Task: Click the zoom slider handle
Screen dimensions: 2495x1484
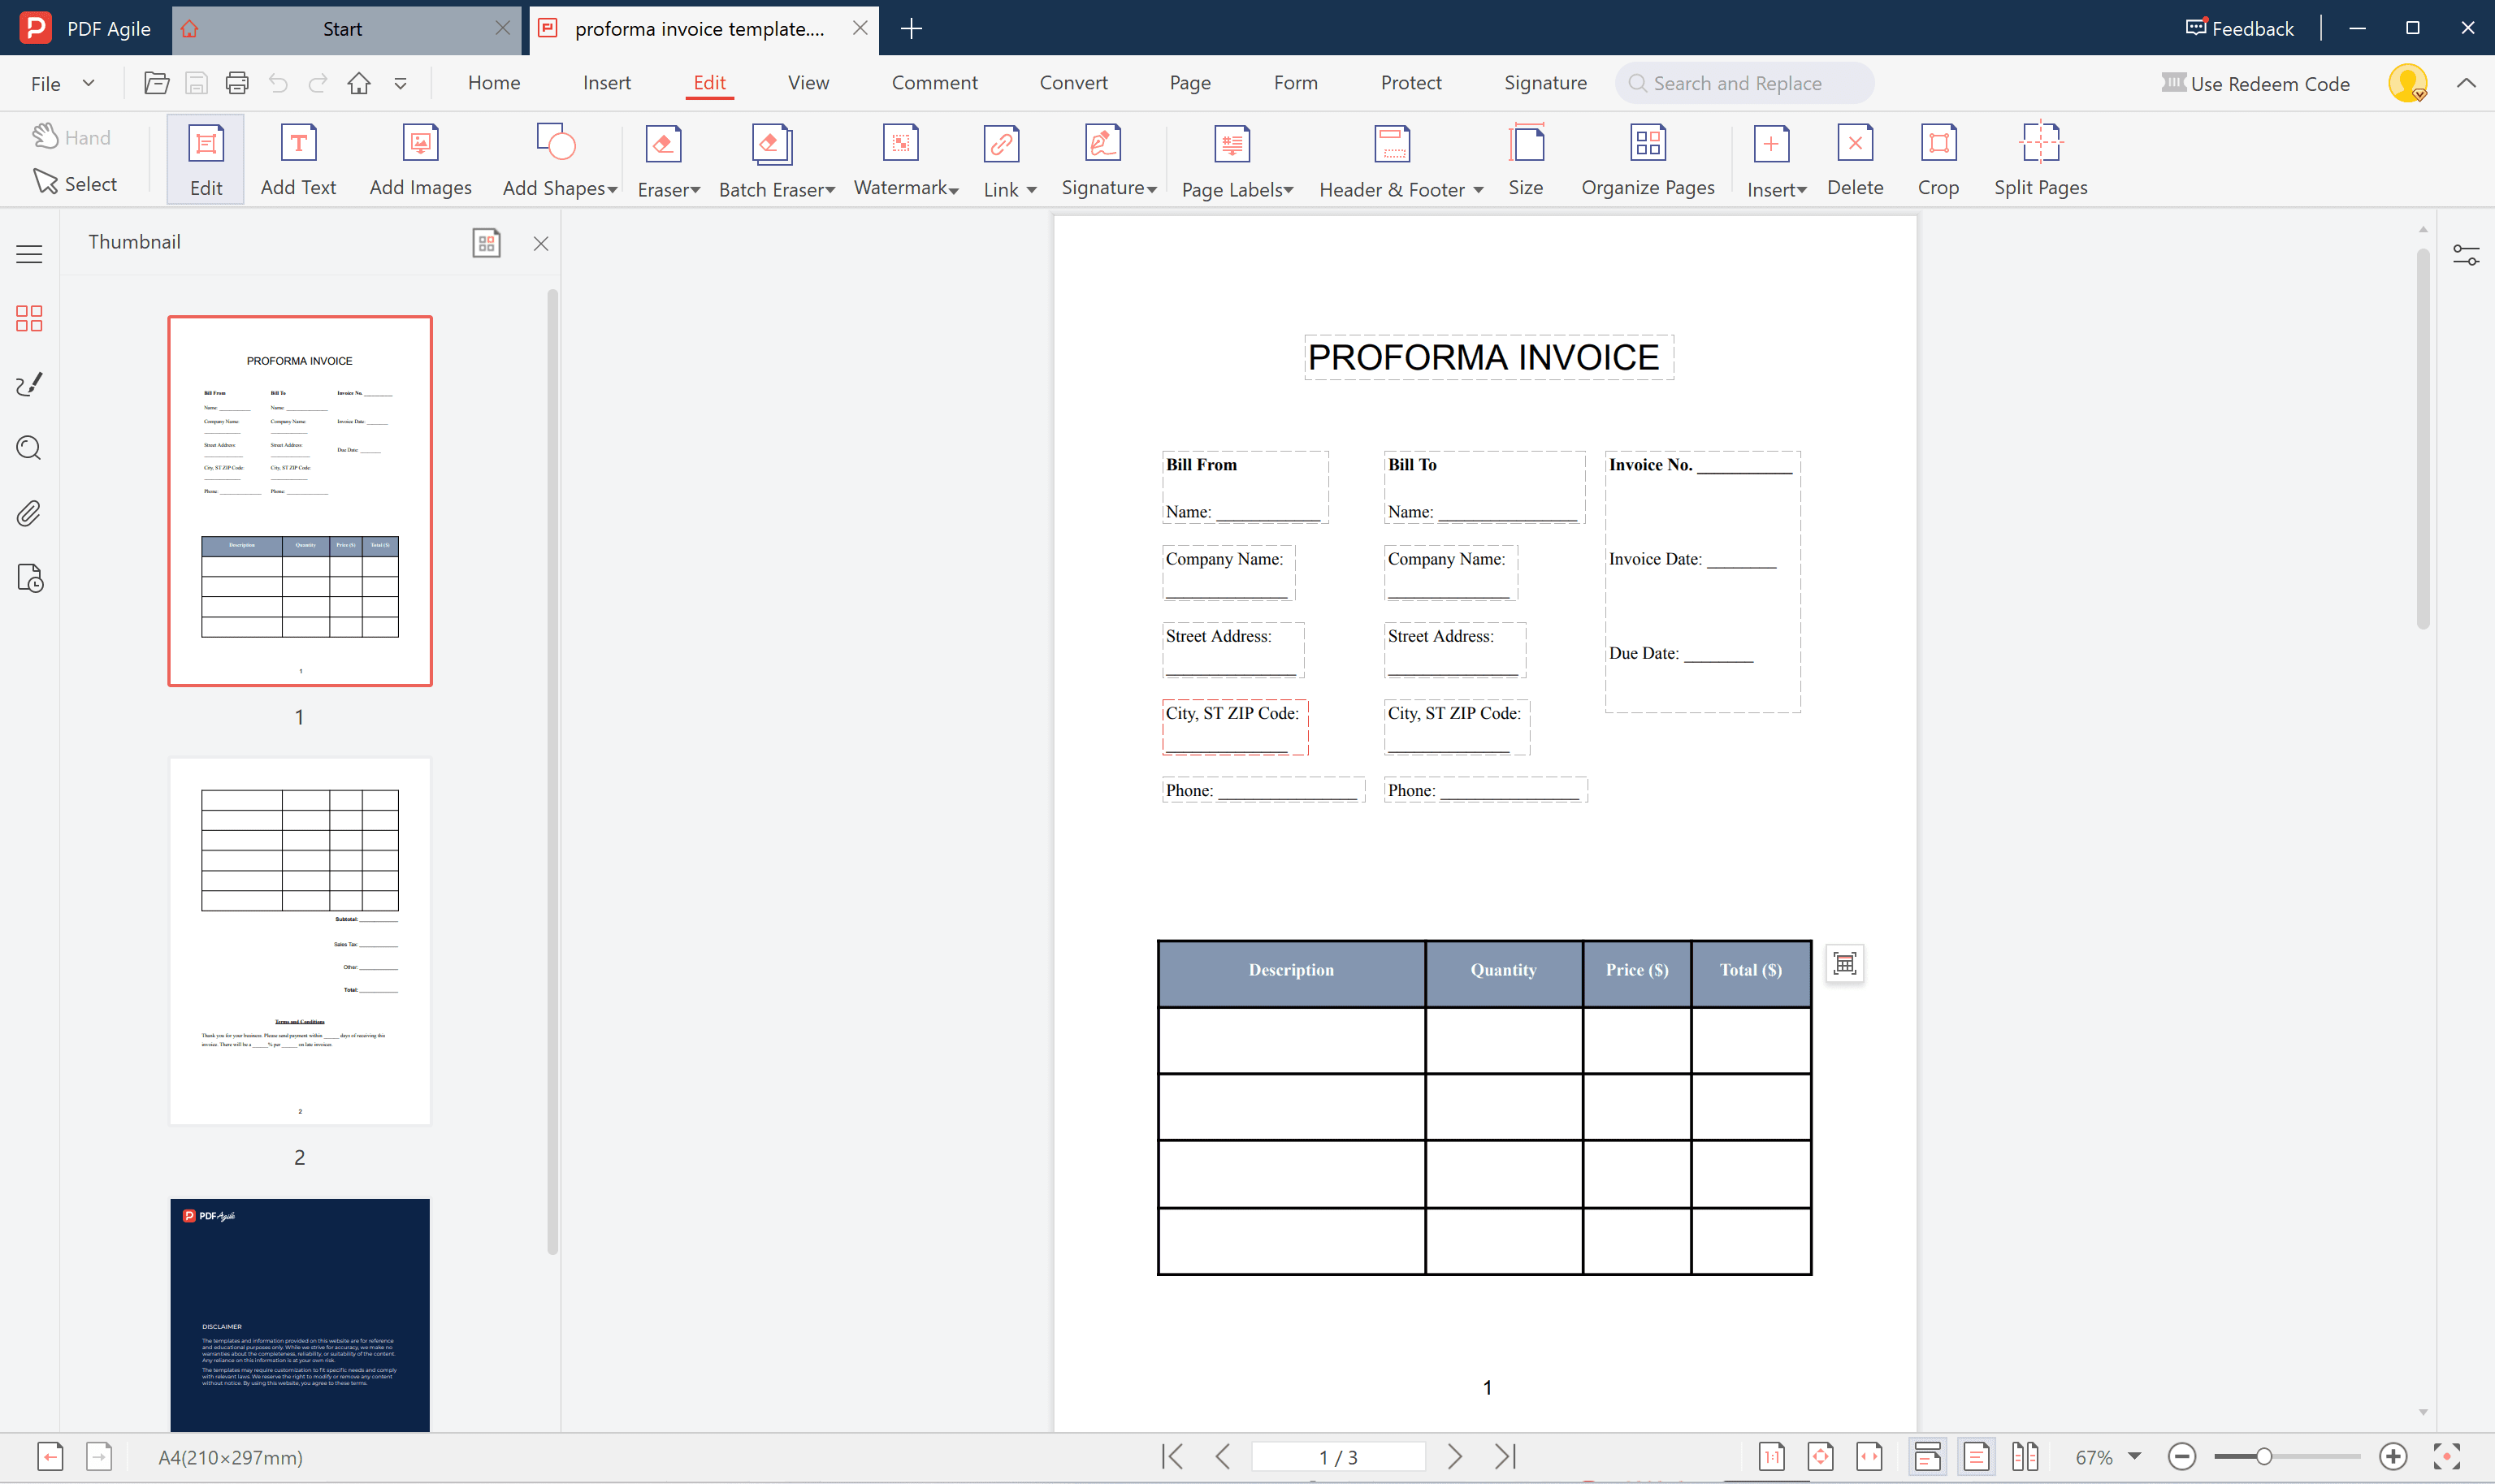Action: pos(2263,1457)
